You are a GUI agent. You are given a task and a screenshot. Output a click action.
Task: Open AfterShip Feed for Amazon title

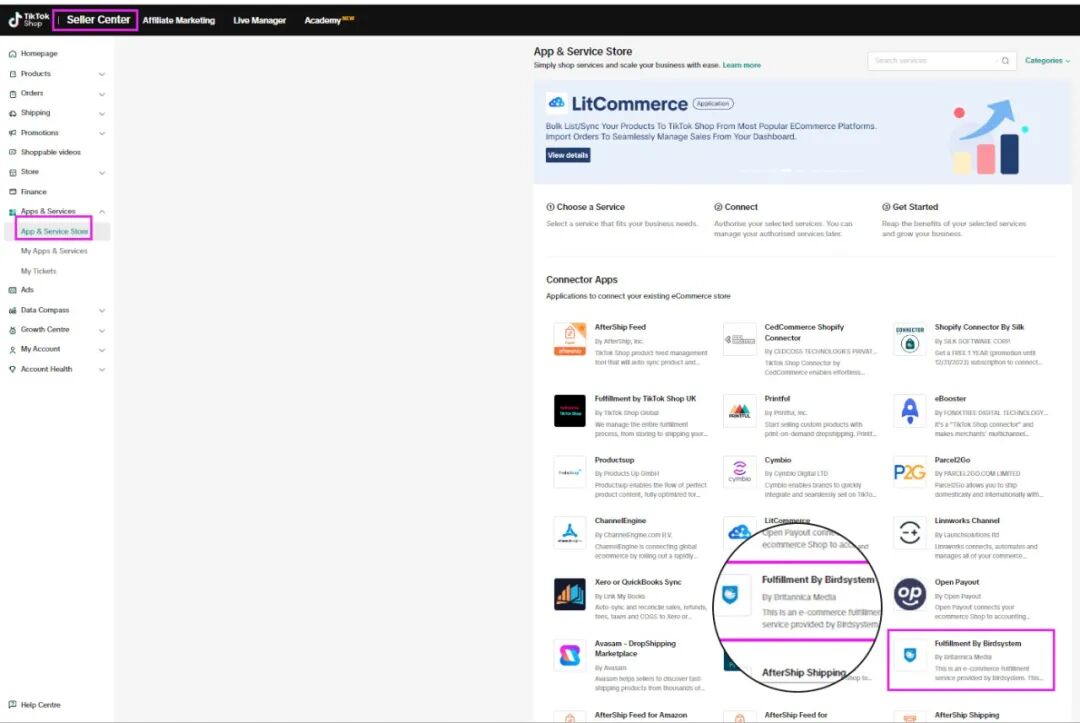[x=641, y=715]
